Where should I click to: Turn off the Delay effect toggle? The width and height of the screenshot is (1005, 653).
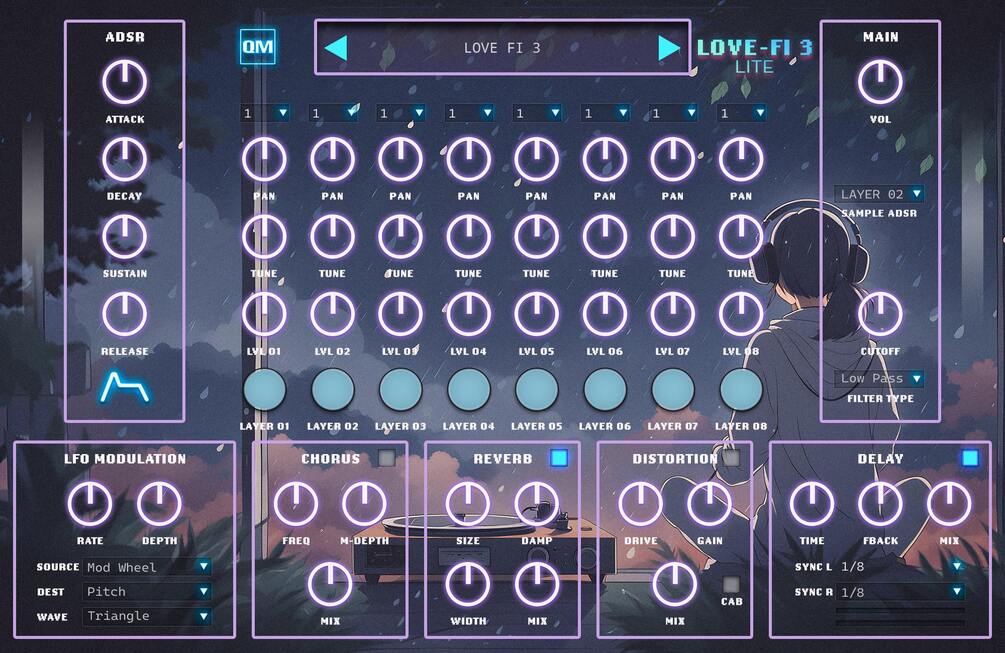(970, 458)
